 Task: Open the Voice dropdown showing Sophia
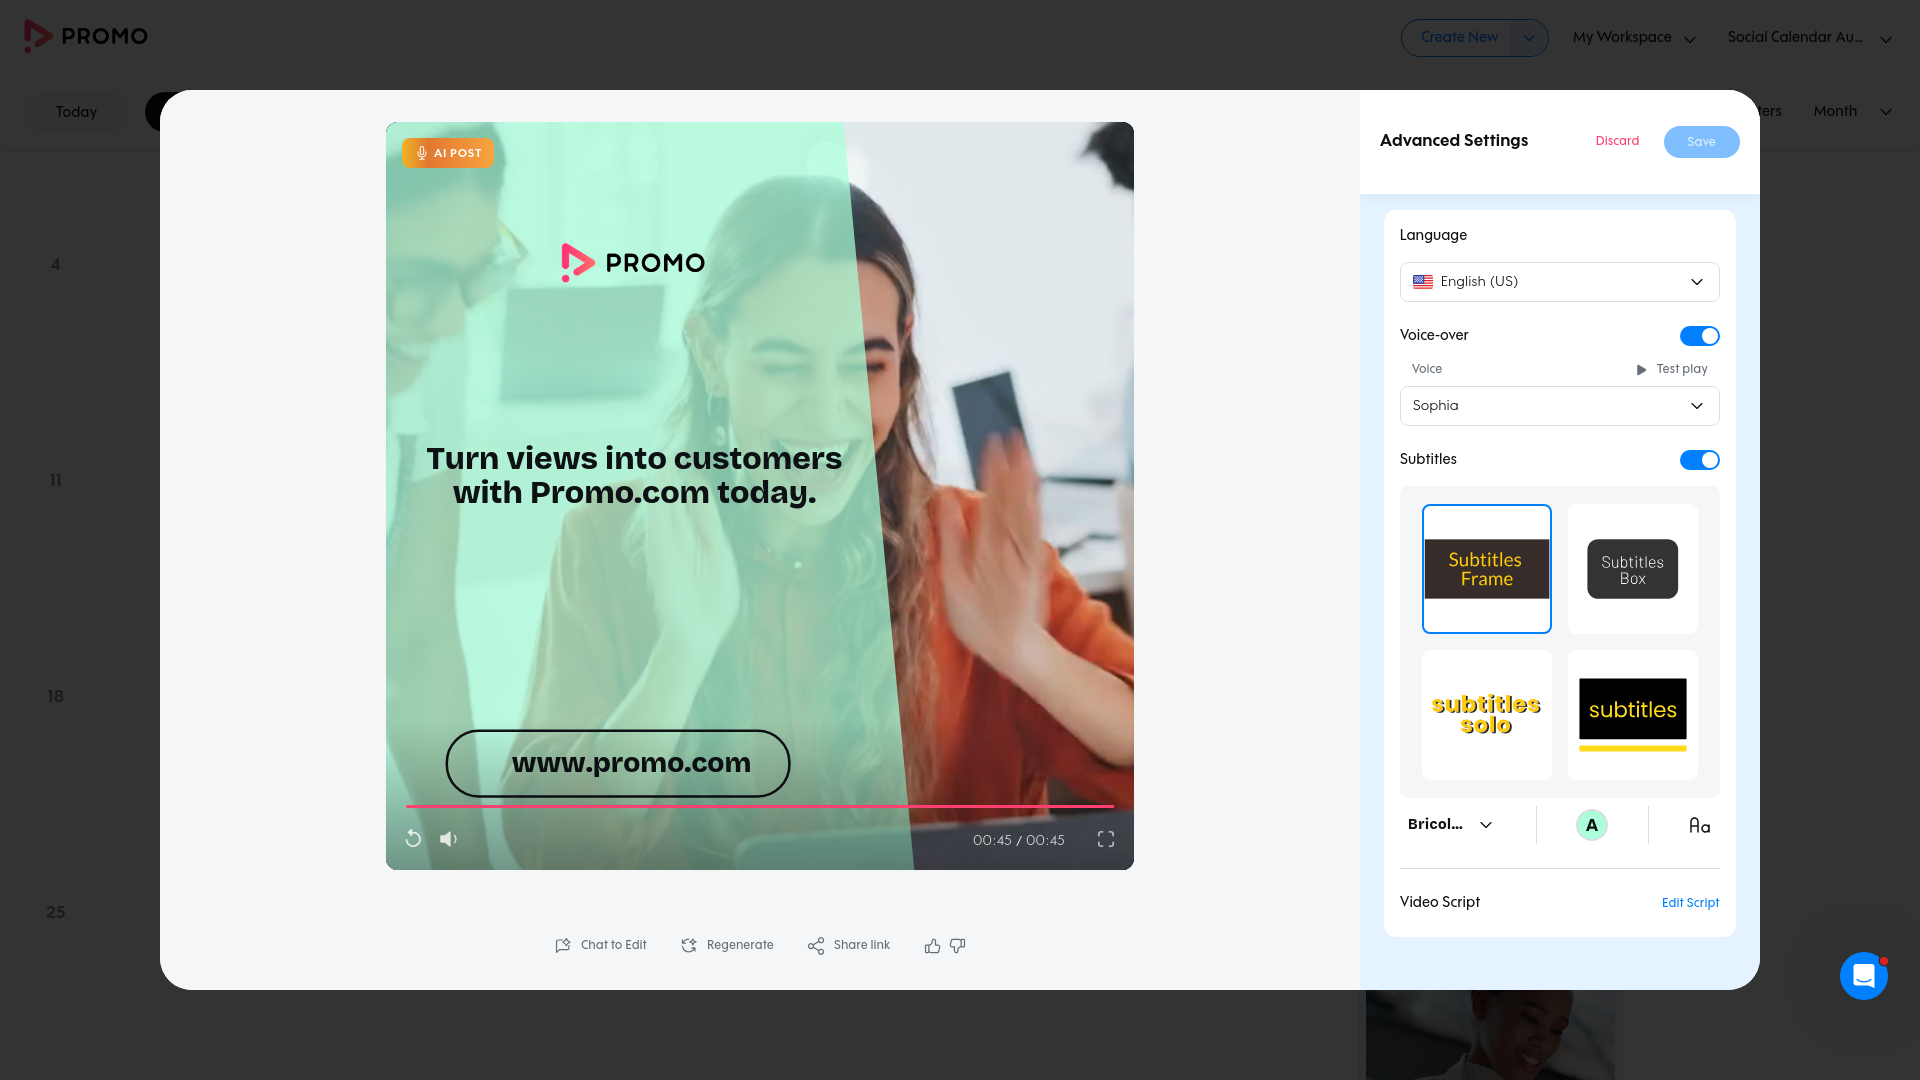pos(1560,406)
